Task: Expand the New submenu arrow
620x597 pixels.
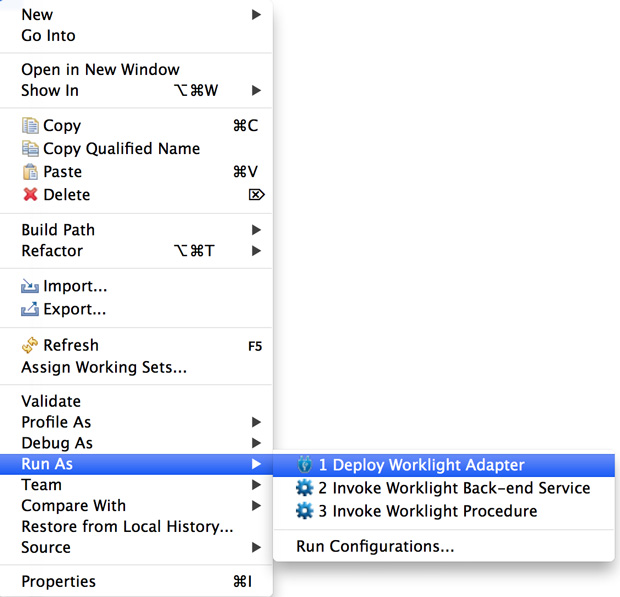Action: click(256, 15)
